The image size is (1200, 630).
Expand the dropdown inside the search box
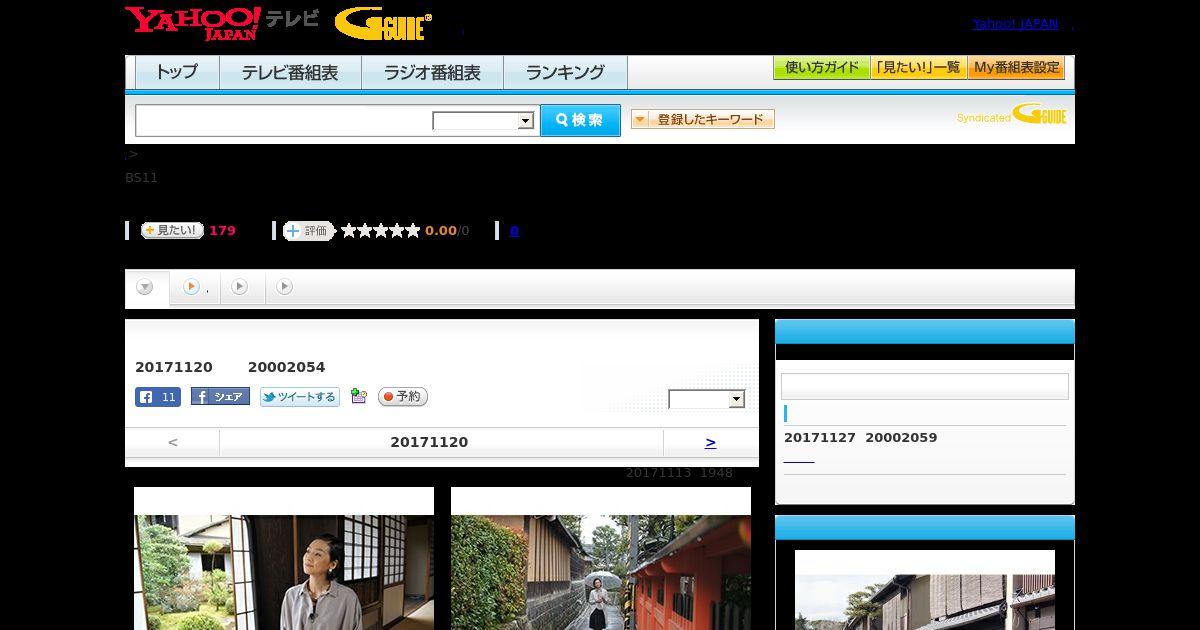click(x=484, y=121)
